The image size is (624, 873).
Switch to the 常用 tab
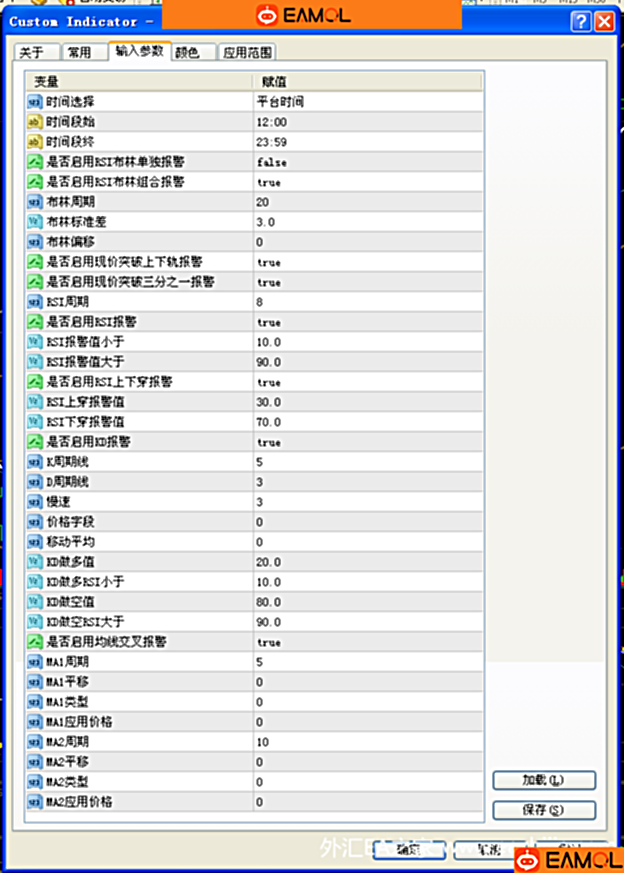click(79, 53)
